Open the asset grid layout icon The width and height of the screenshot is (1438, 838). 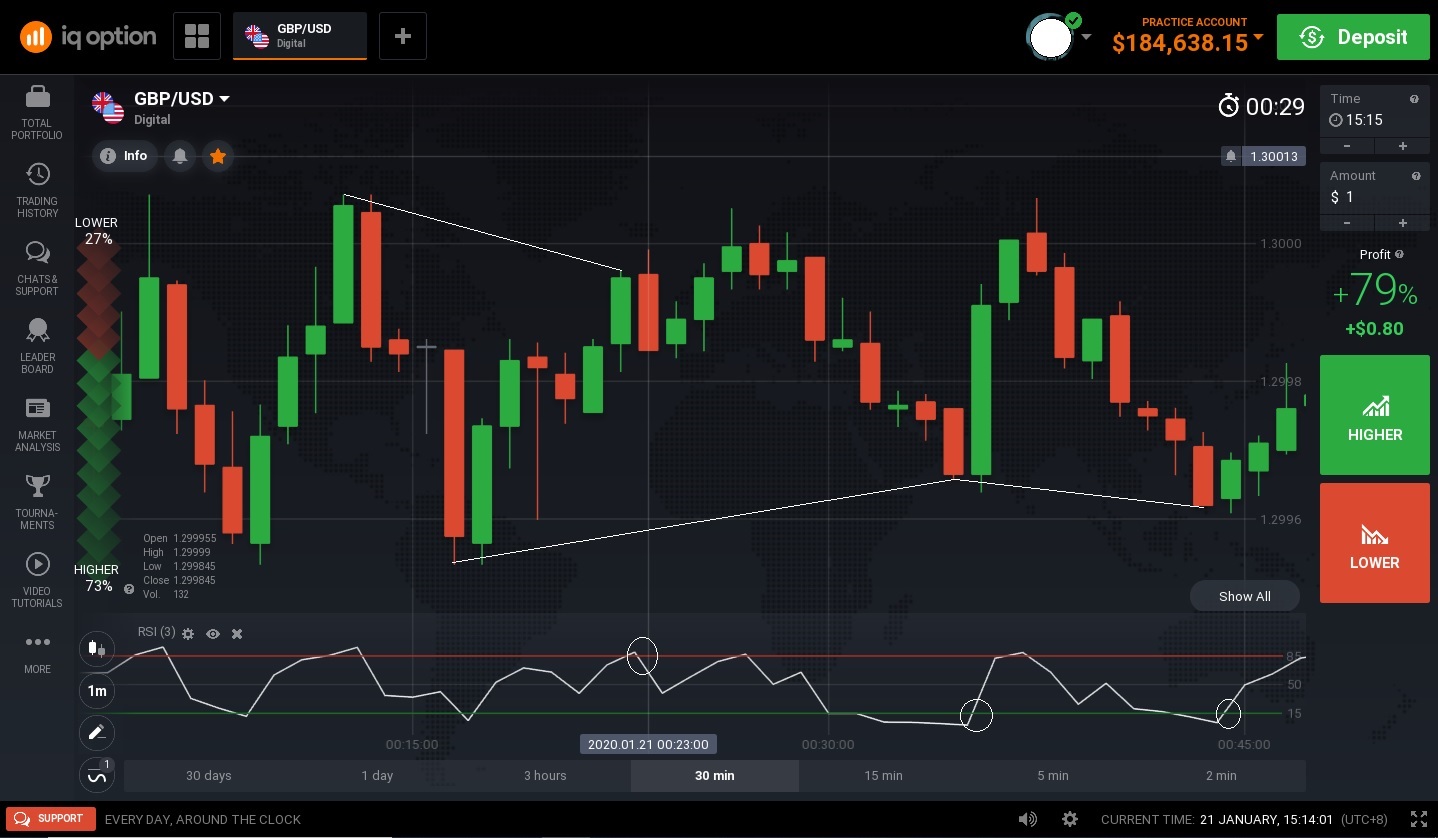point(197,37)
